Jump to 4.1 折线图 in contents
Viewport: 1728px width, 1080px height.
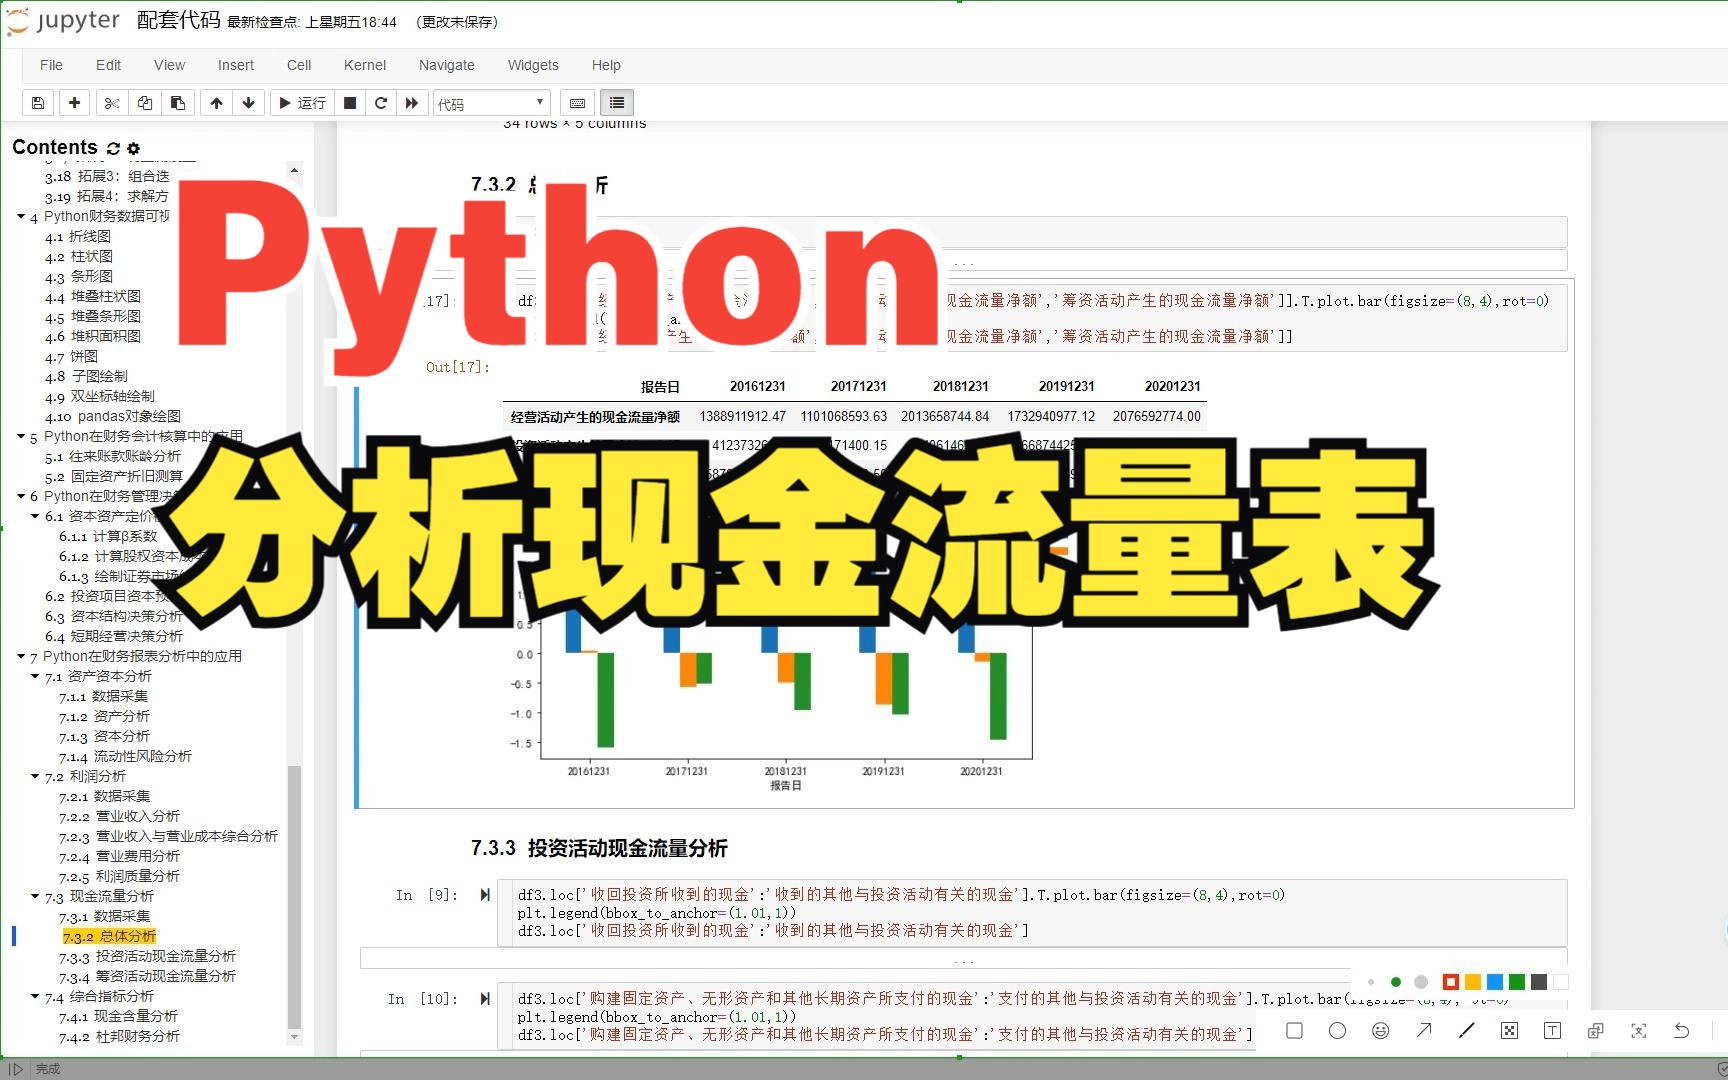point(78,236)
